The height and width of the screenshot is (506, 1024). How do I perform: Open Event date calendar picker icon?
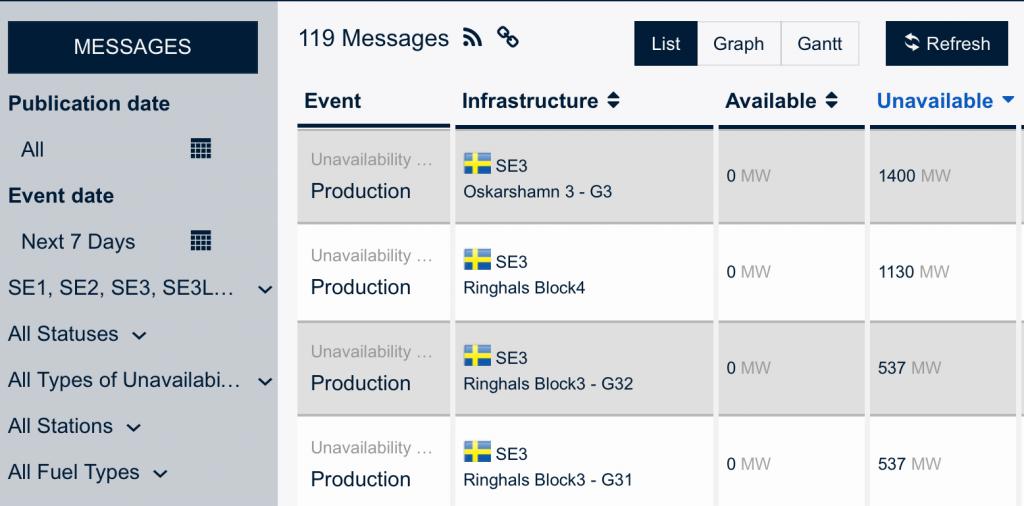point(200,241)
